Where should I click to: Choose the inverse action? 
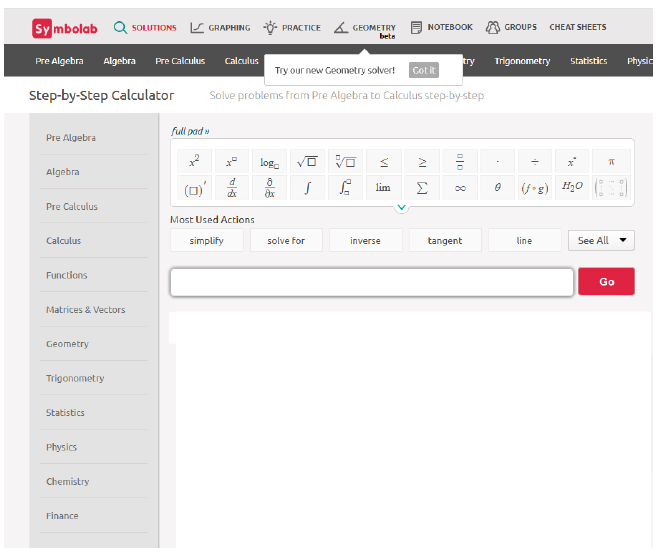pos(365,240)
